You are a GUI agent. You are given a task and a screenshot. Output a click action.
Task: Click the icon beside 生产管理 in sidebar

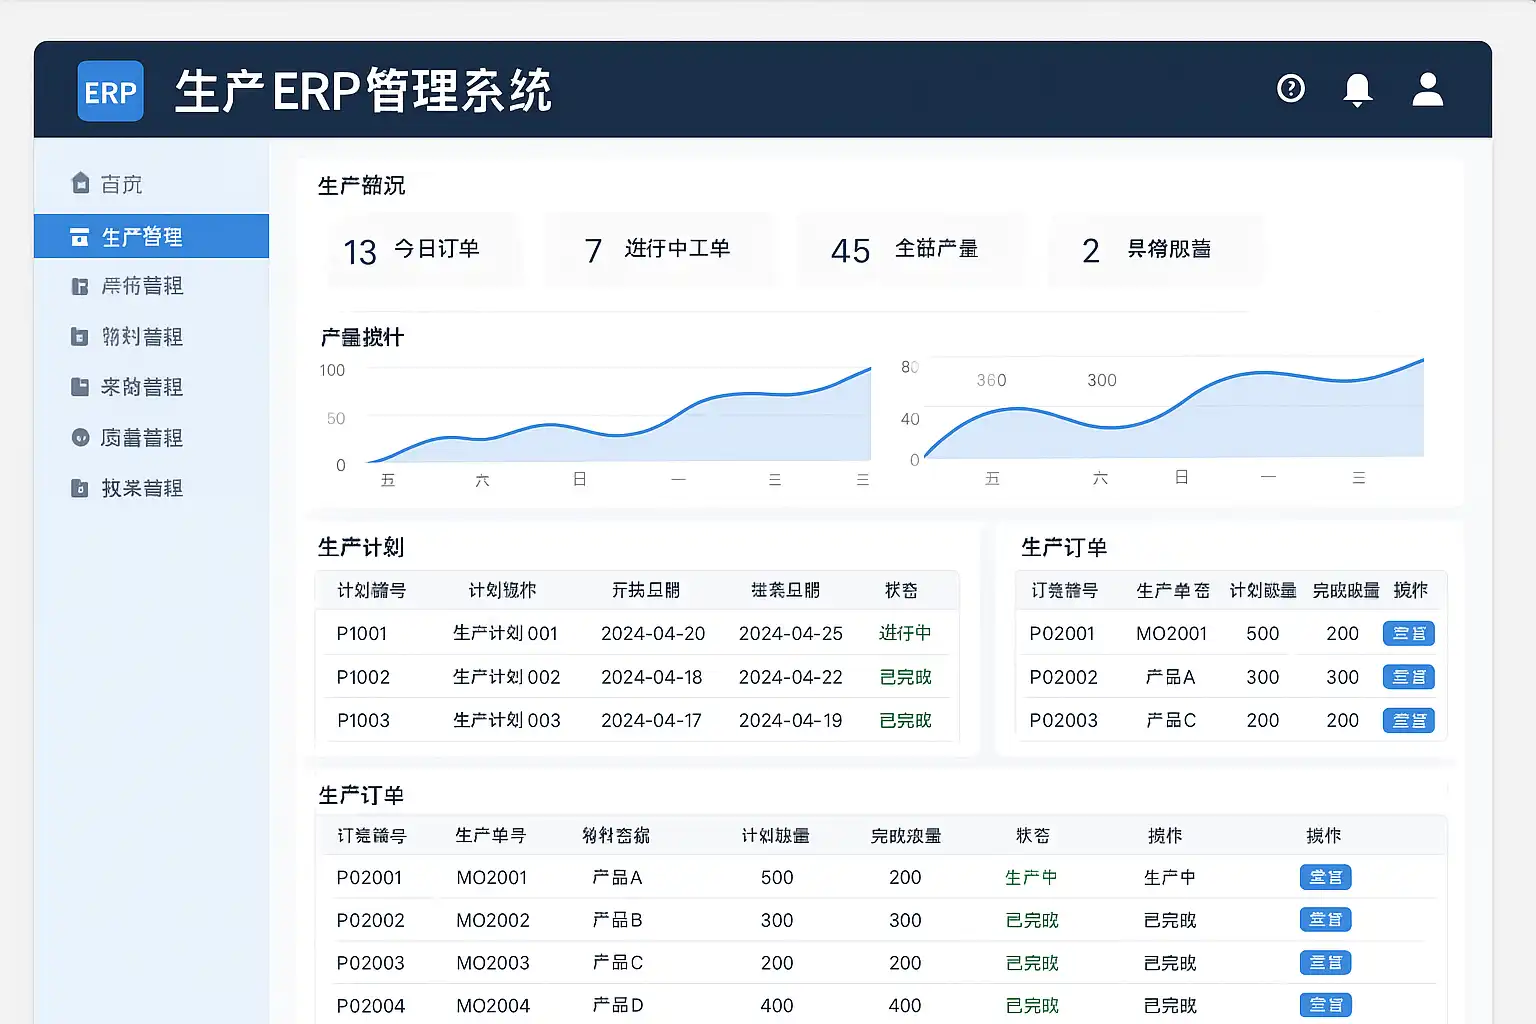(x=80, y=237)
